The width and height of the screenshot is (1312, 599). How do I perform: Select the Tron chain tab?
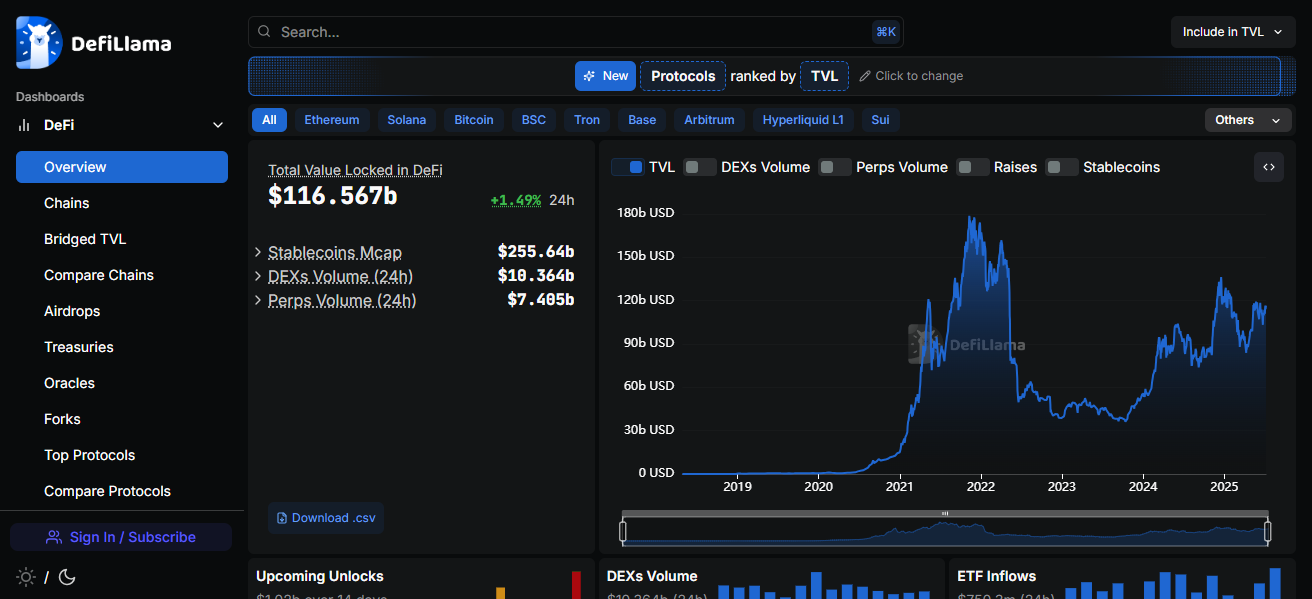tap(587, 120)
